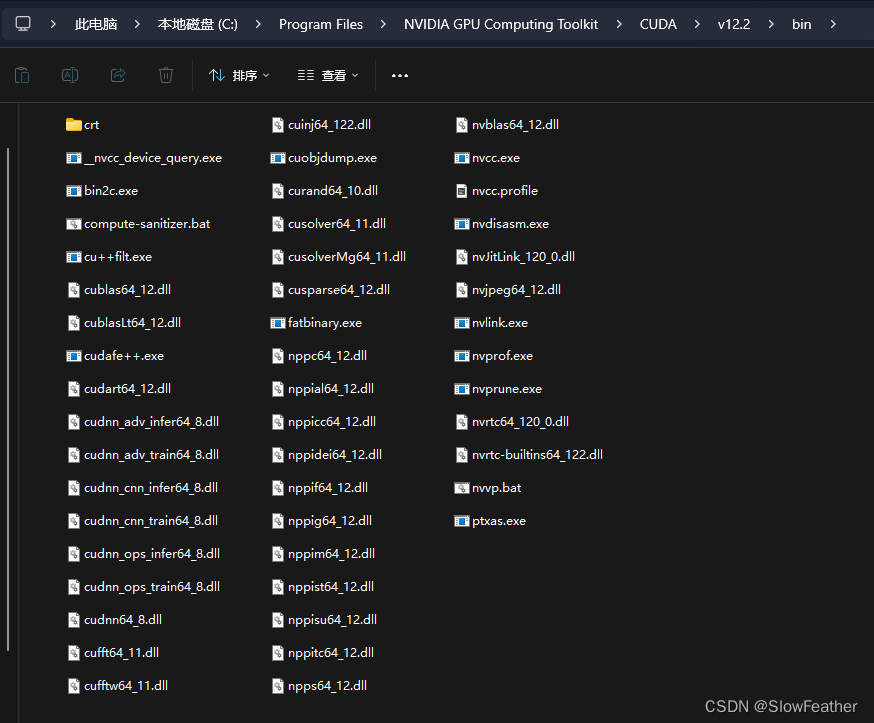Image resolution: width=874 pixels, height=723 pixels.
Task: Expand chevron after 本地磁盘 (C:) breadcrumb
Action: (x=258, y=24)
